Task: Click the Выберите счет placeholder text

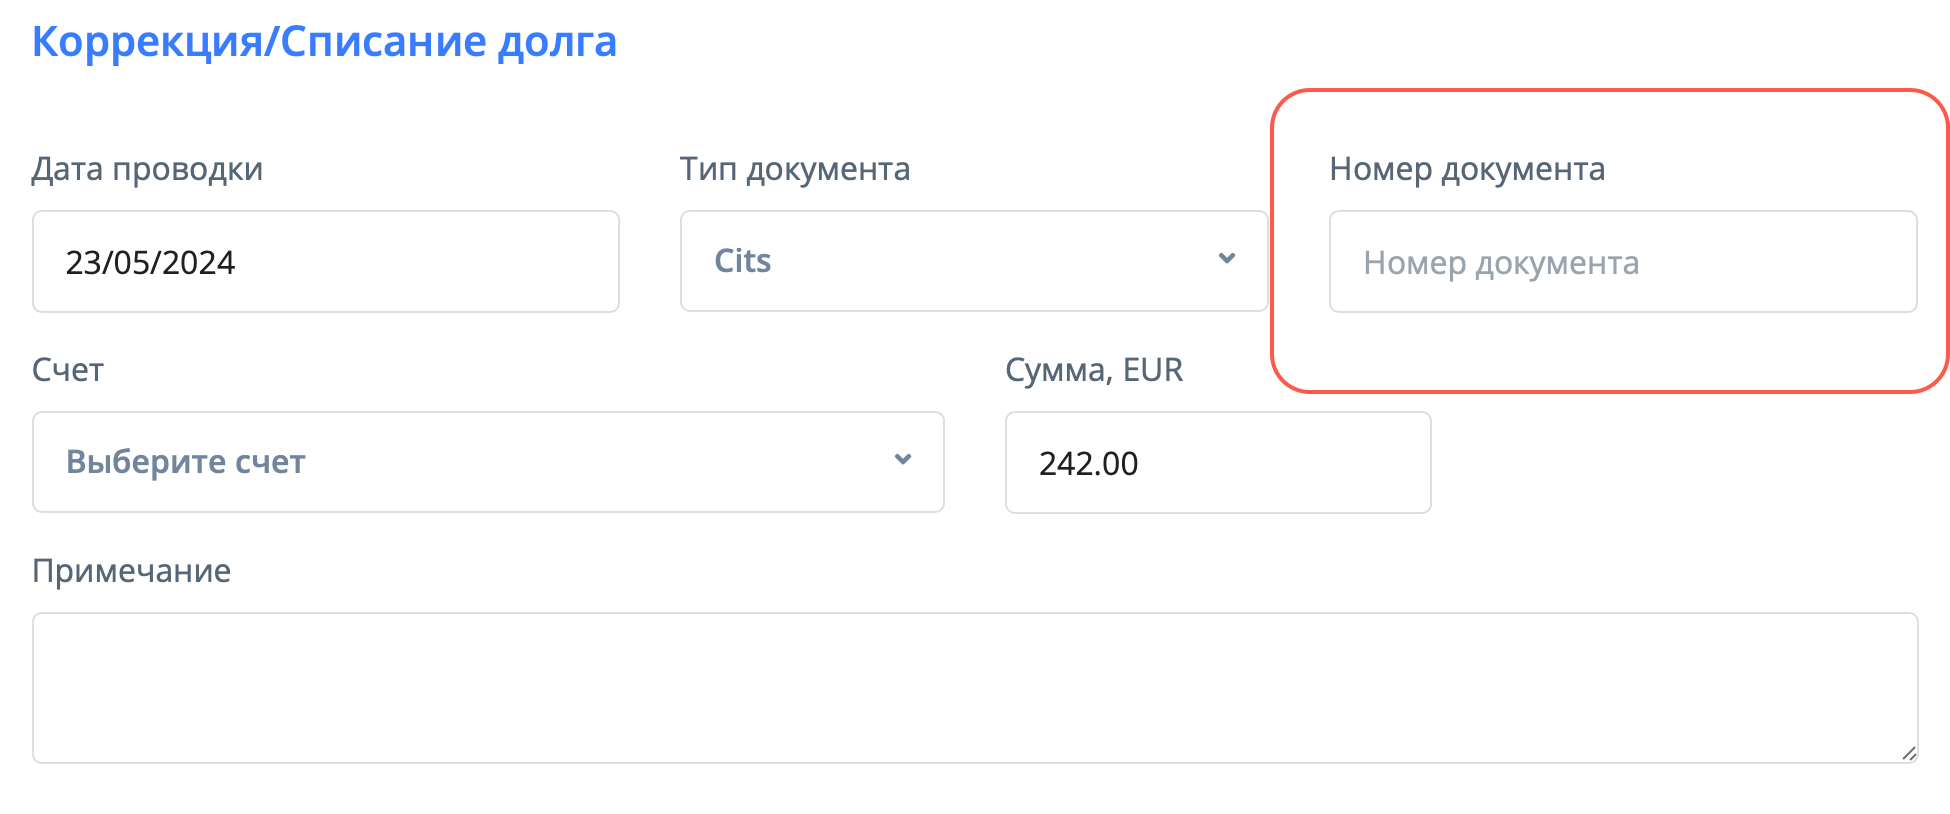Action: coord(186,462)
